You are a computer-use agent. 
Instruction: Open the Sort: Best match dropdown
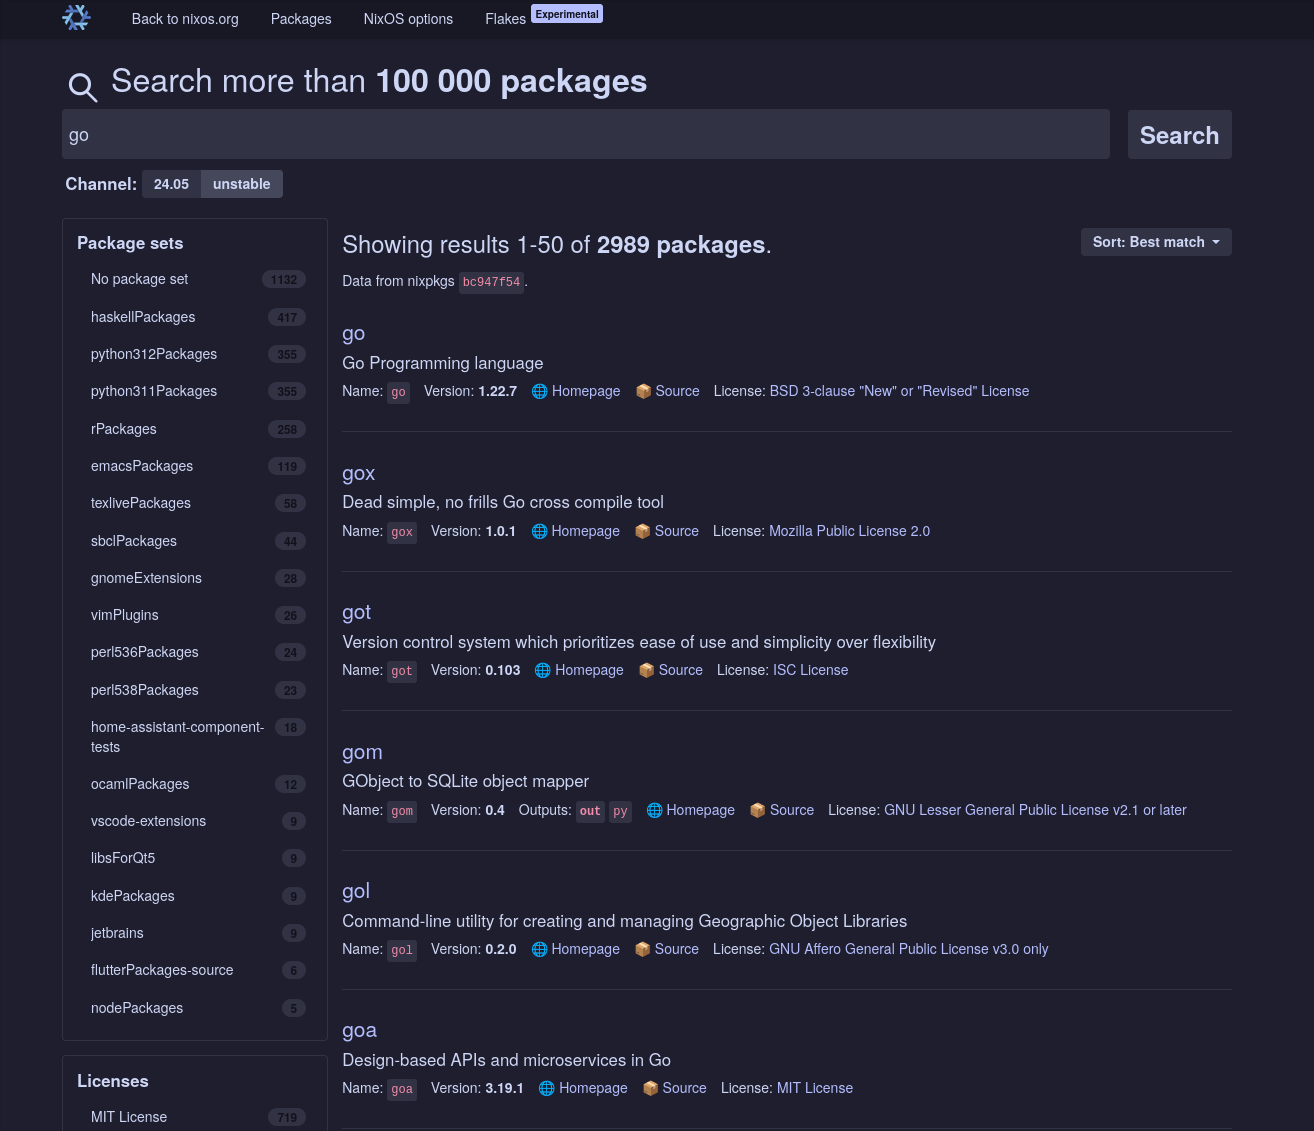(1155, 242)
